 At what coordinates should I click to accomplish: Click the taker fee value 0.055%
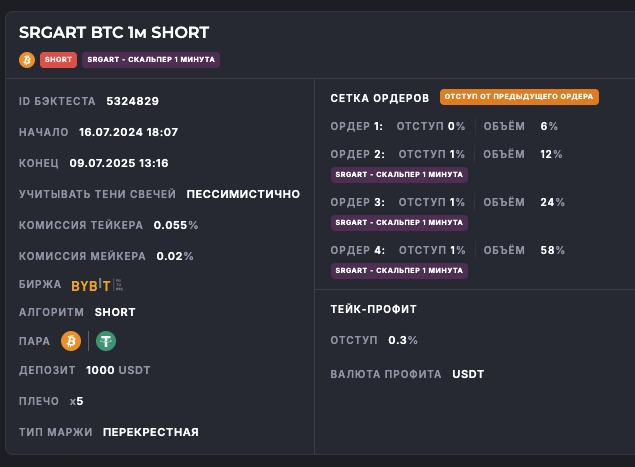tap(176, 225)
